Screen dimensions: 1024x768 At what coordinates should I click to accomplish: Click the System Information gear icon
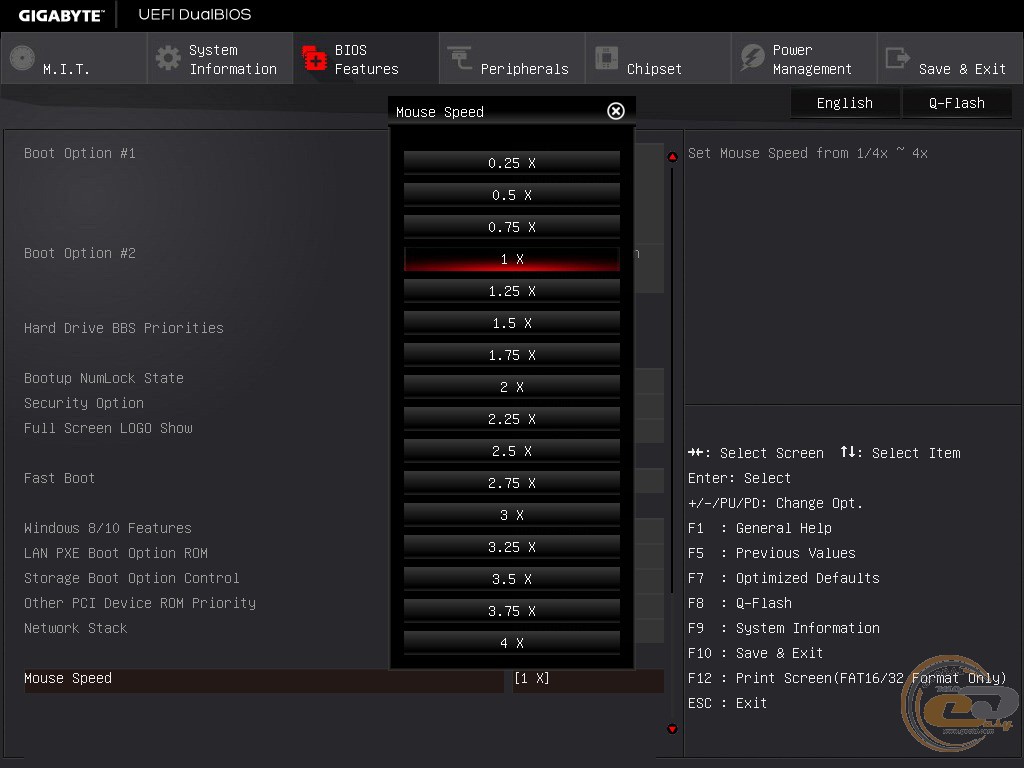pyautogui.click(x=168, y=59)
